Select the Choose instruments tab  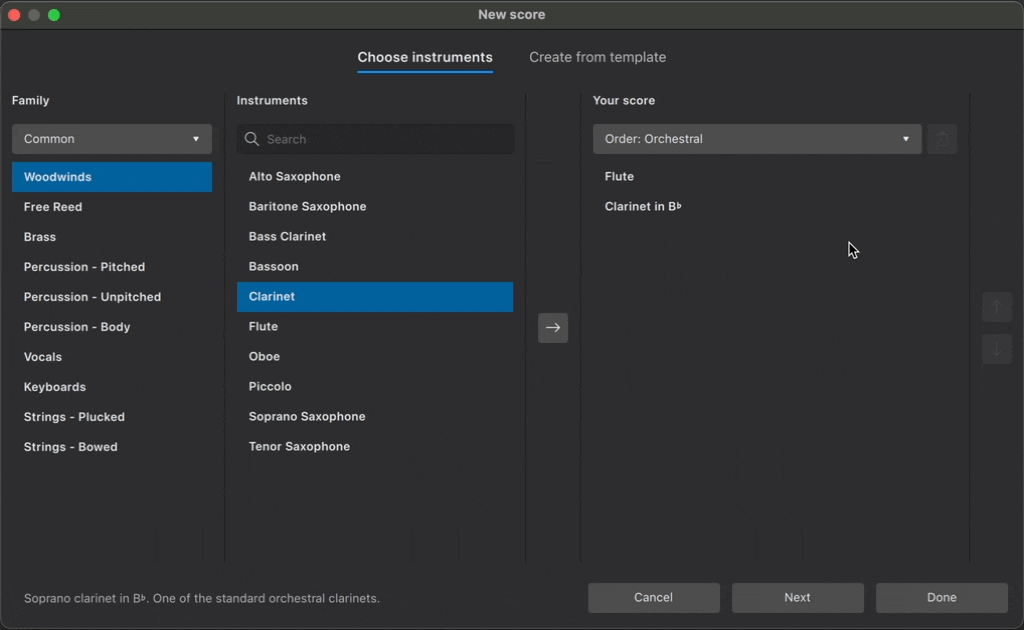click(425, 57)
